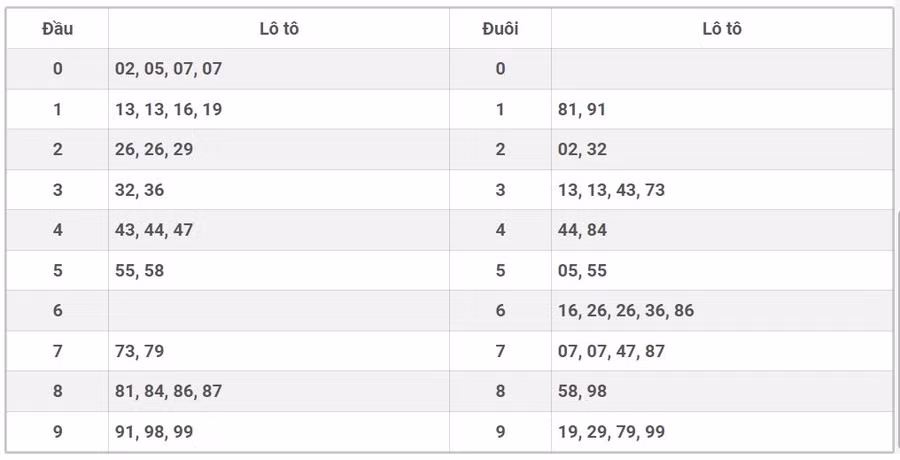Click the Lô tô header beside Đầu
Image resolution: width=900 pixels, height=460 pixels.
coord(278,29)
